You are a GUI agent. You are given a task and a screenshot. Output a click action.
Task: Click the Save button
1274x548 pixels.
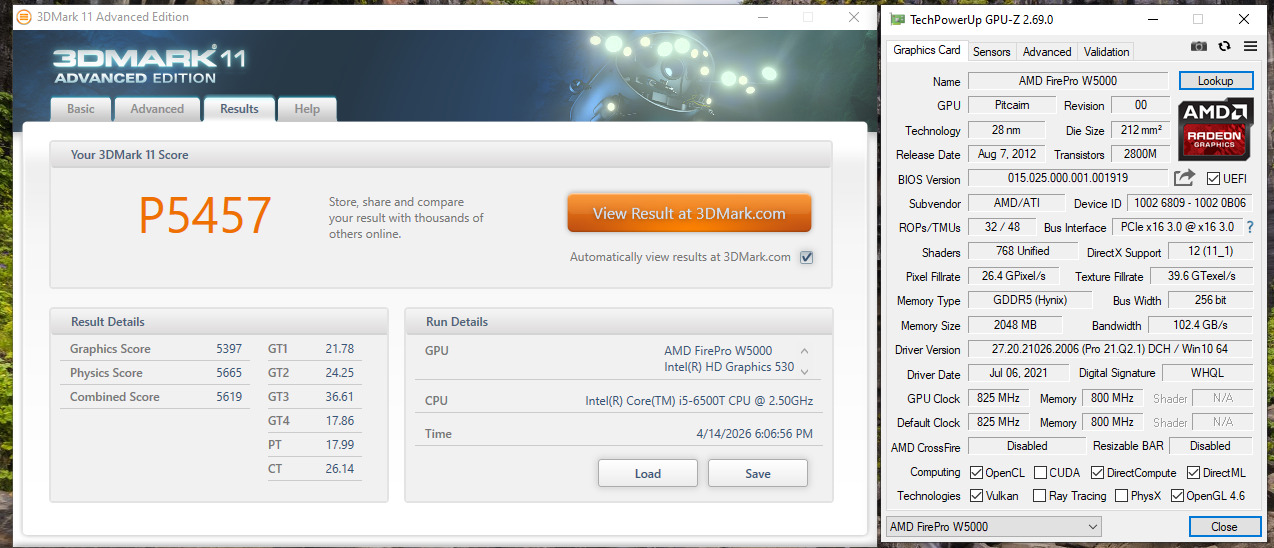pos(758,473)
